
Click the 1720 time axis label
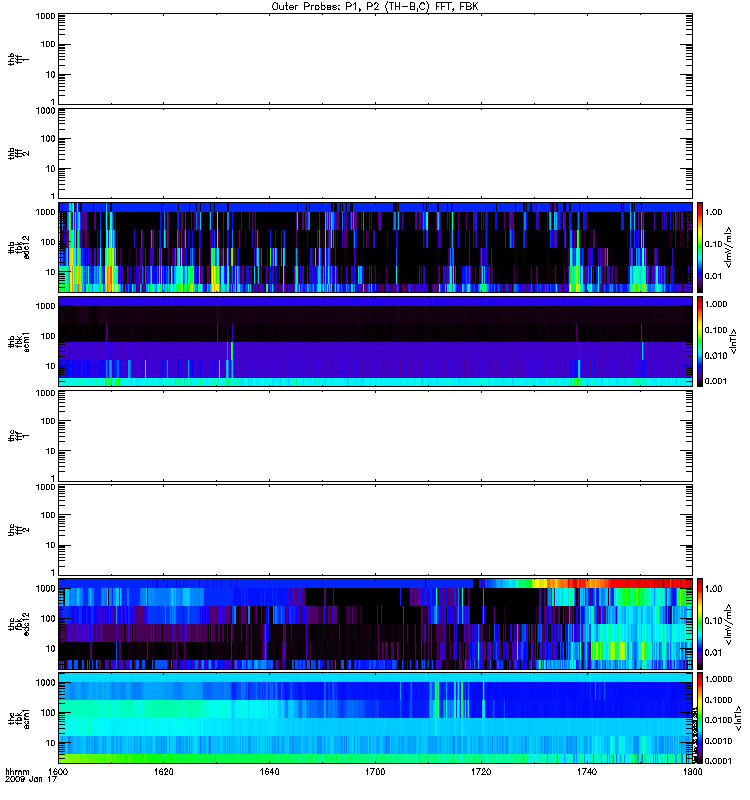pyautogui.click(x=481, y=772)
